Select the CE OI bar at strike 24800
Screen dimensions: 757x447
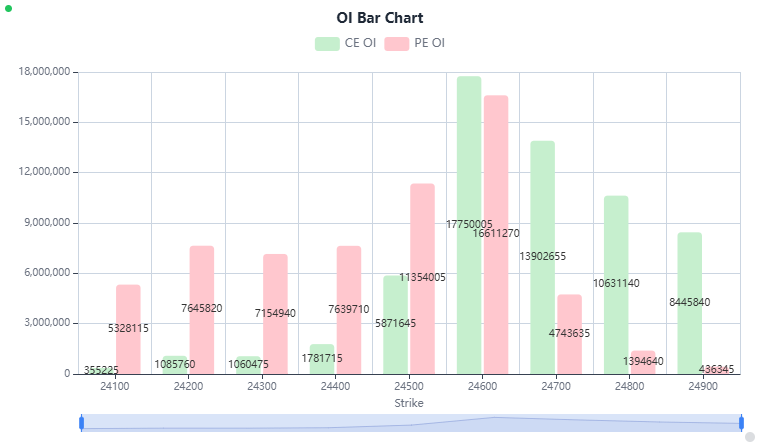(616, 285)
